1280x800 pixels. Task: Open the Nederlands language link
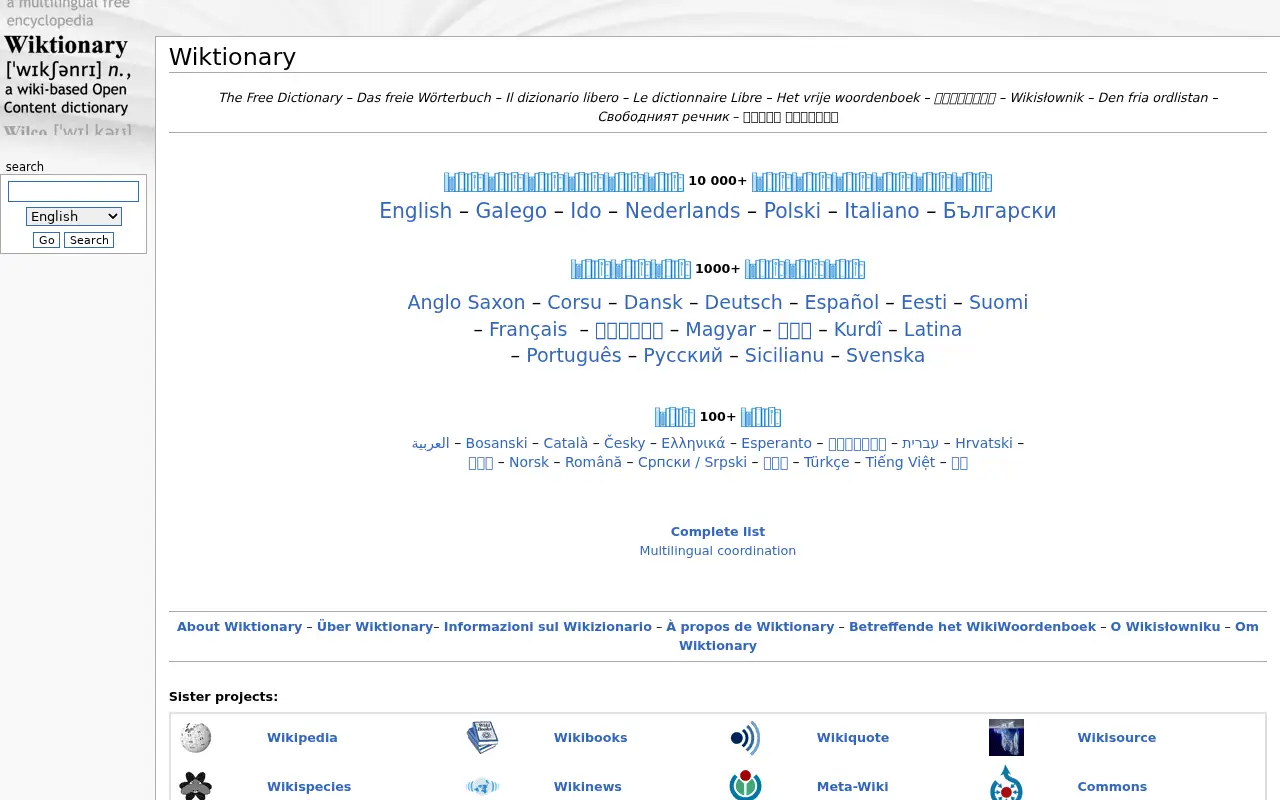(x=683, y=211)
